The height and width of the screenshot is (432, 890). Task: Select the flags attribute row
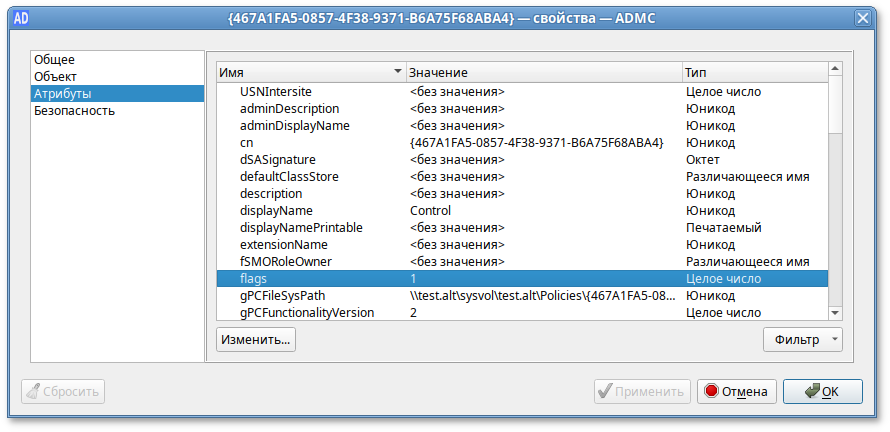tap(522, 279)
